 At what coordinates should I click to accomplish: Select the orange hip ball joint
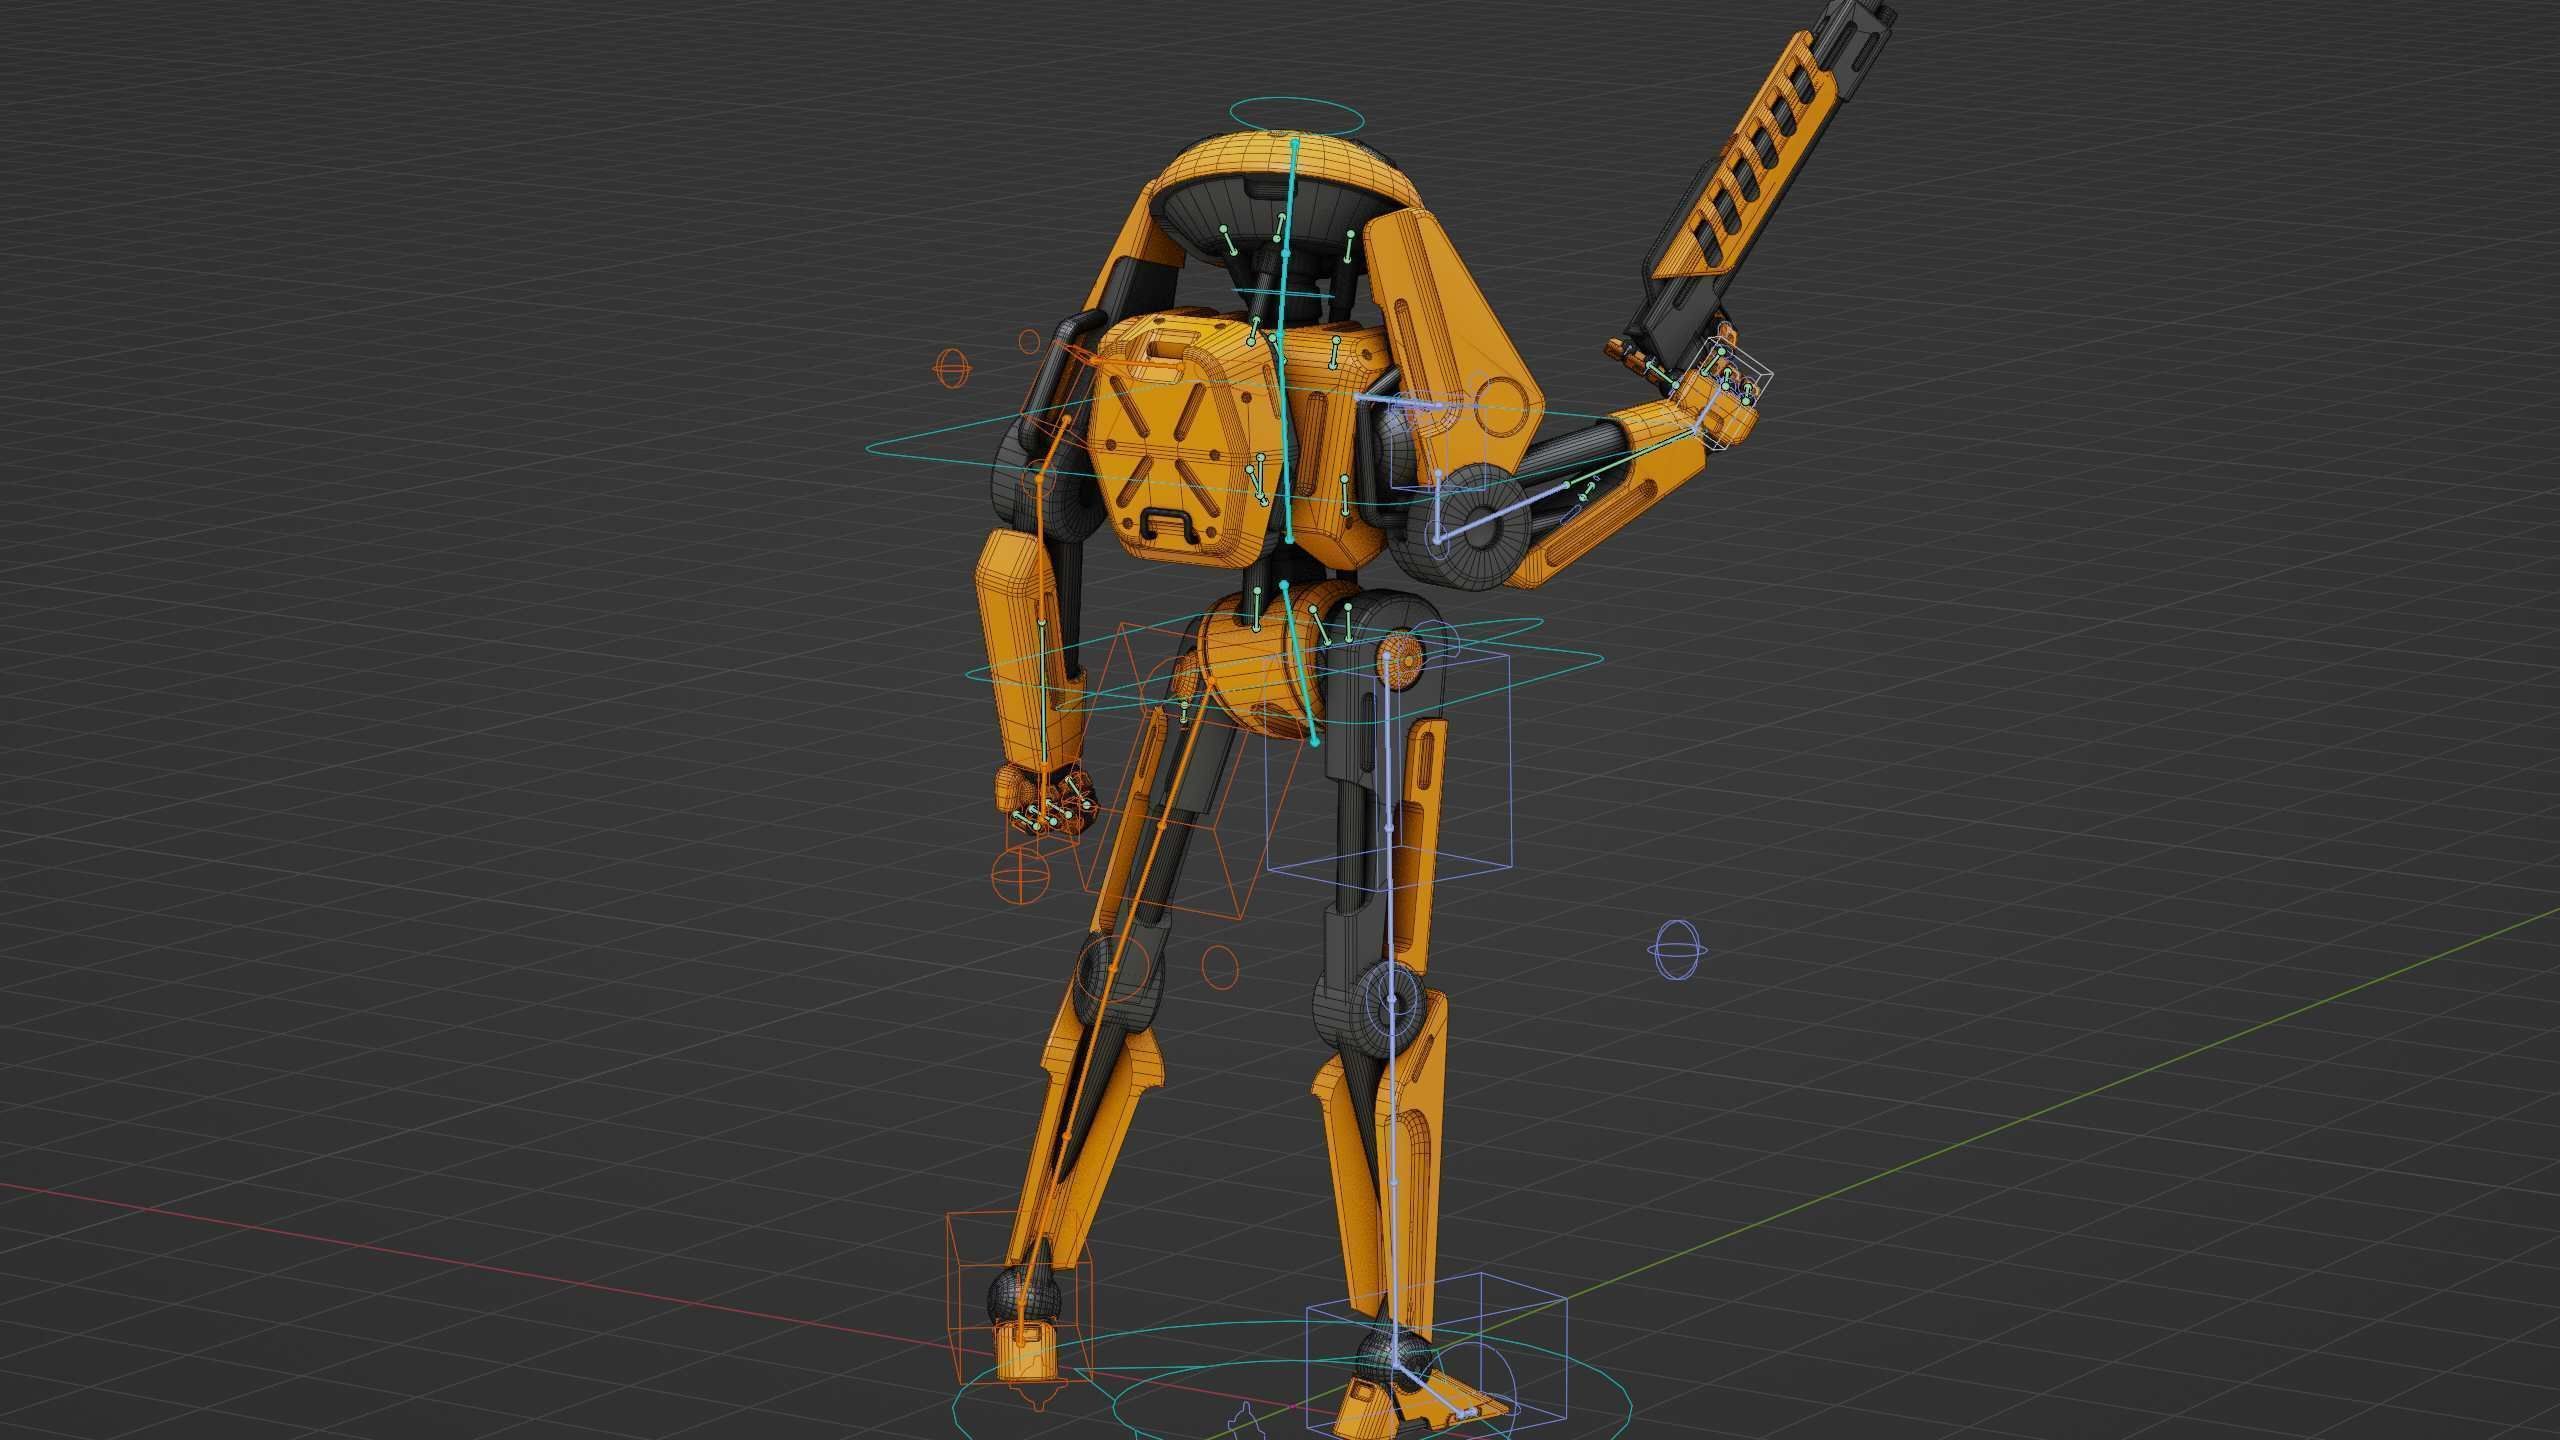(x=1399, y=660)
